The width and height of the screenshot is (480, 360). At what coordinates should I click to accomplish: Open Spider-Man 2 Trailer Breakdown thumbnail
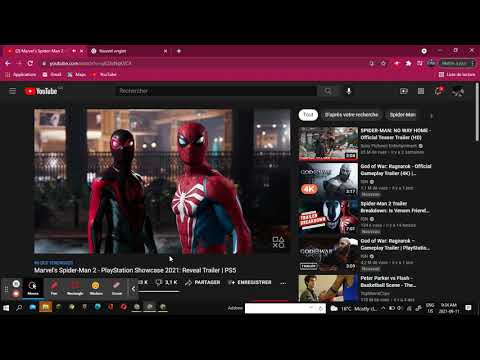click(x=328, y=217)
